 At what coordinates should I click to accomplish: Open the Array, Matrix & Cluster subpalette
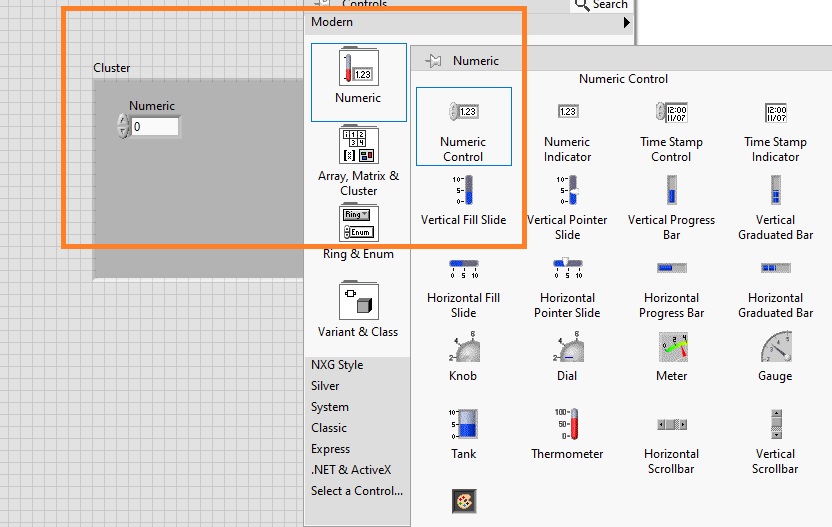(x=358, y=145)
